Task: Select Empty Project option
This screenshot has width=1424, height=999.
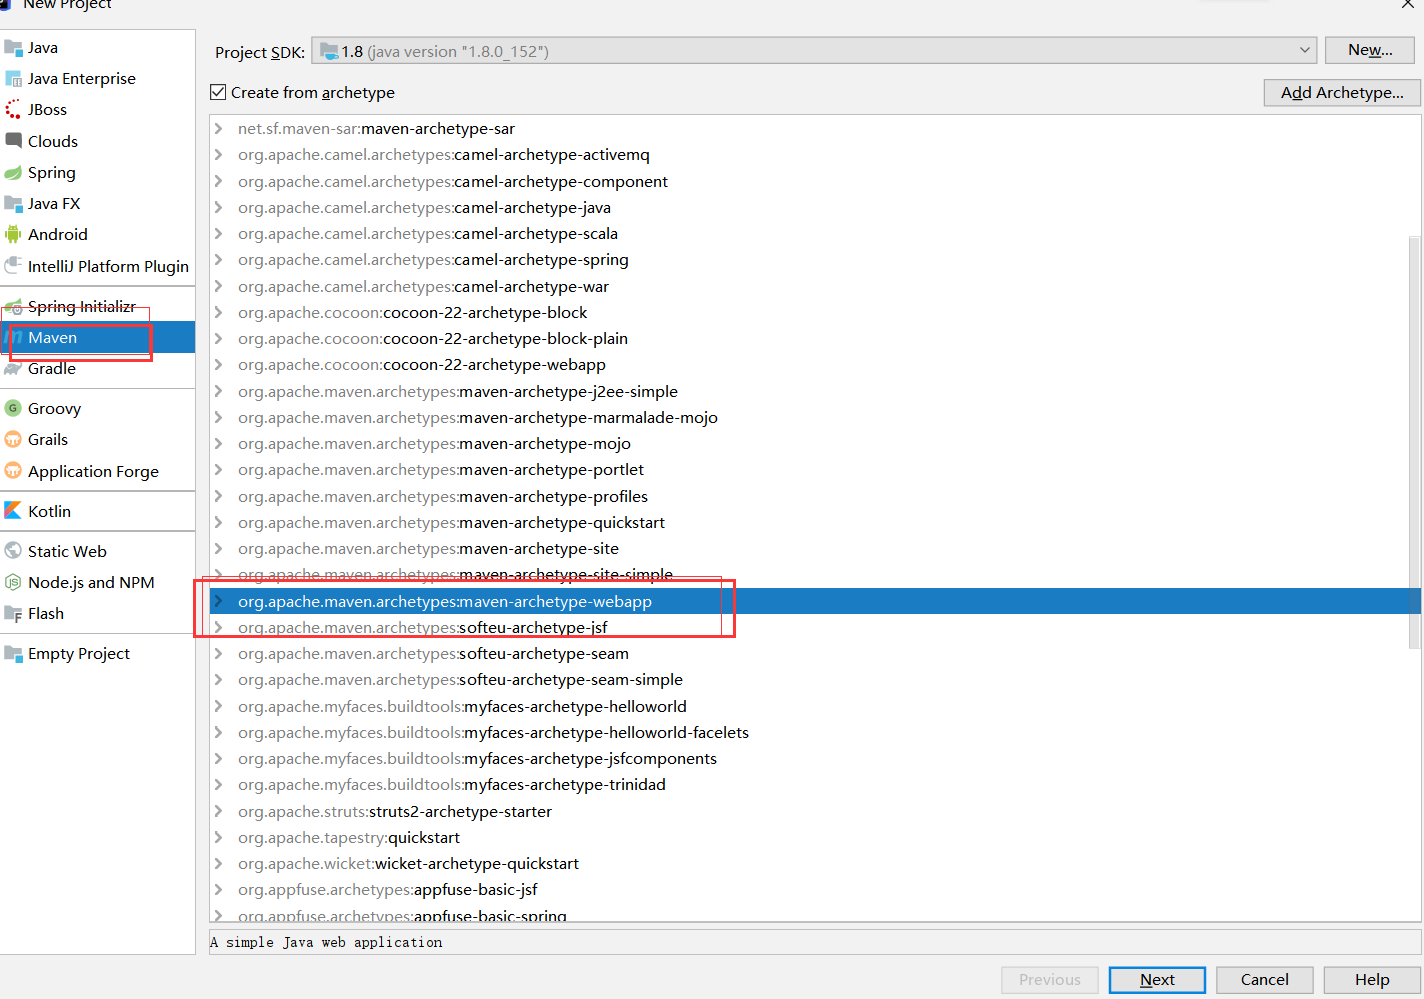Action: pyautogui.click(x=97, y=654)
